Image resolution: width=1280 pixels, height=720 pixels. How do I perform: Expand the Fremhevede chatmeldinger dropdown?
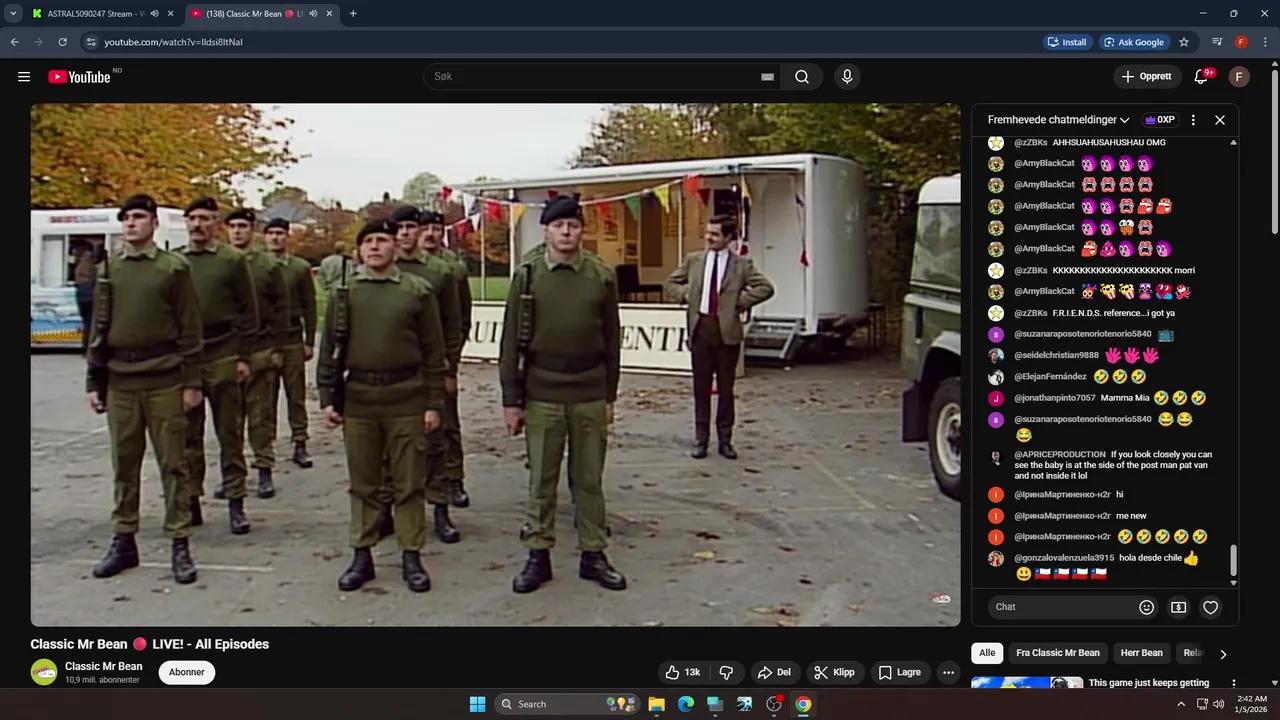(1059, 120)
